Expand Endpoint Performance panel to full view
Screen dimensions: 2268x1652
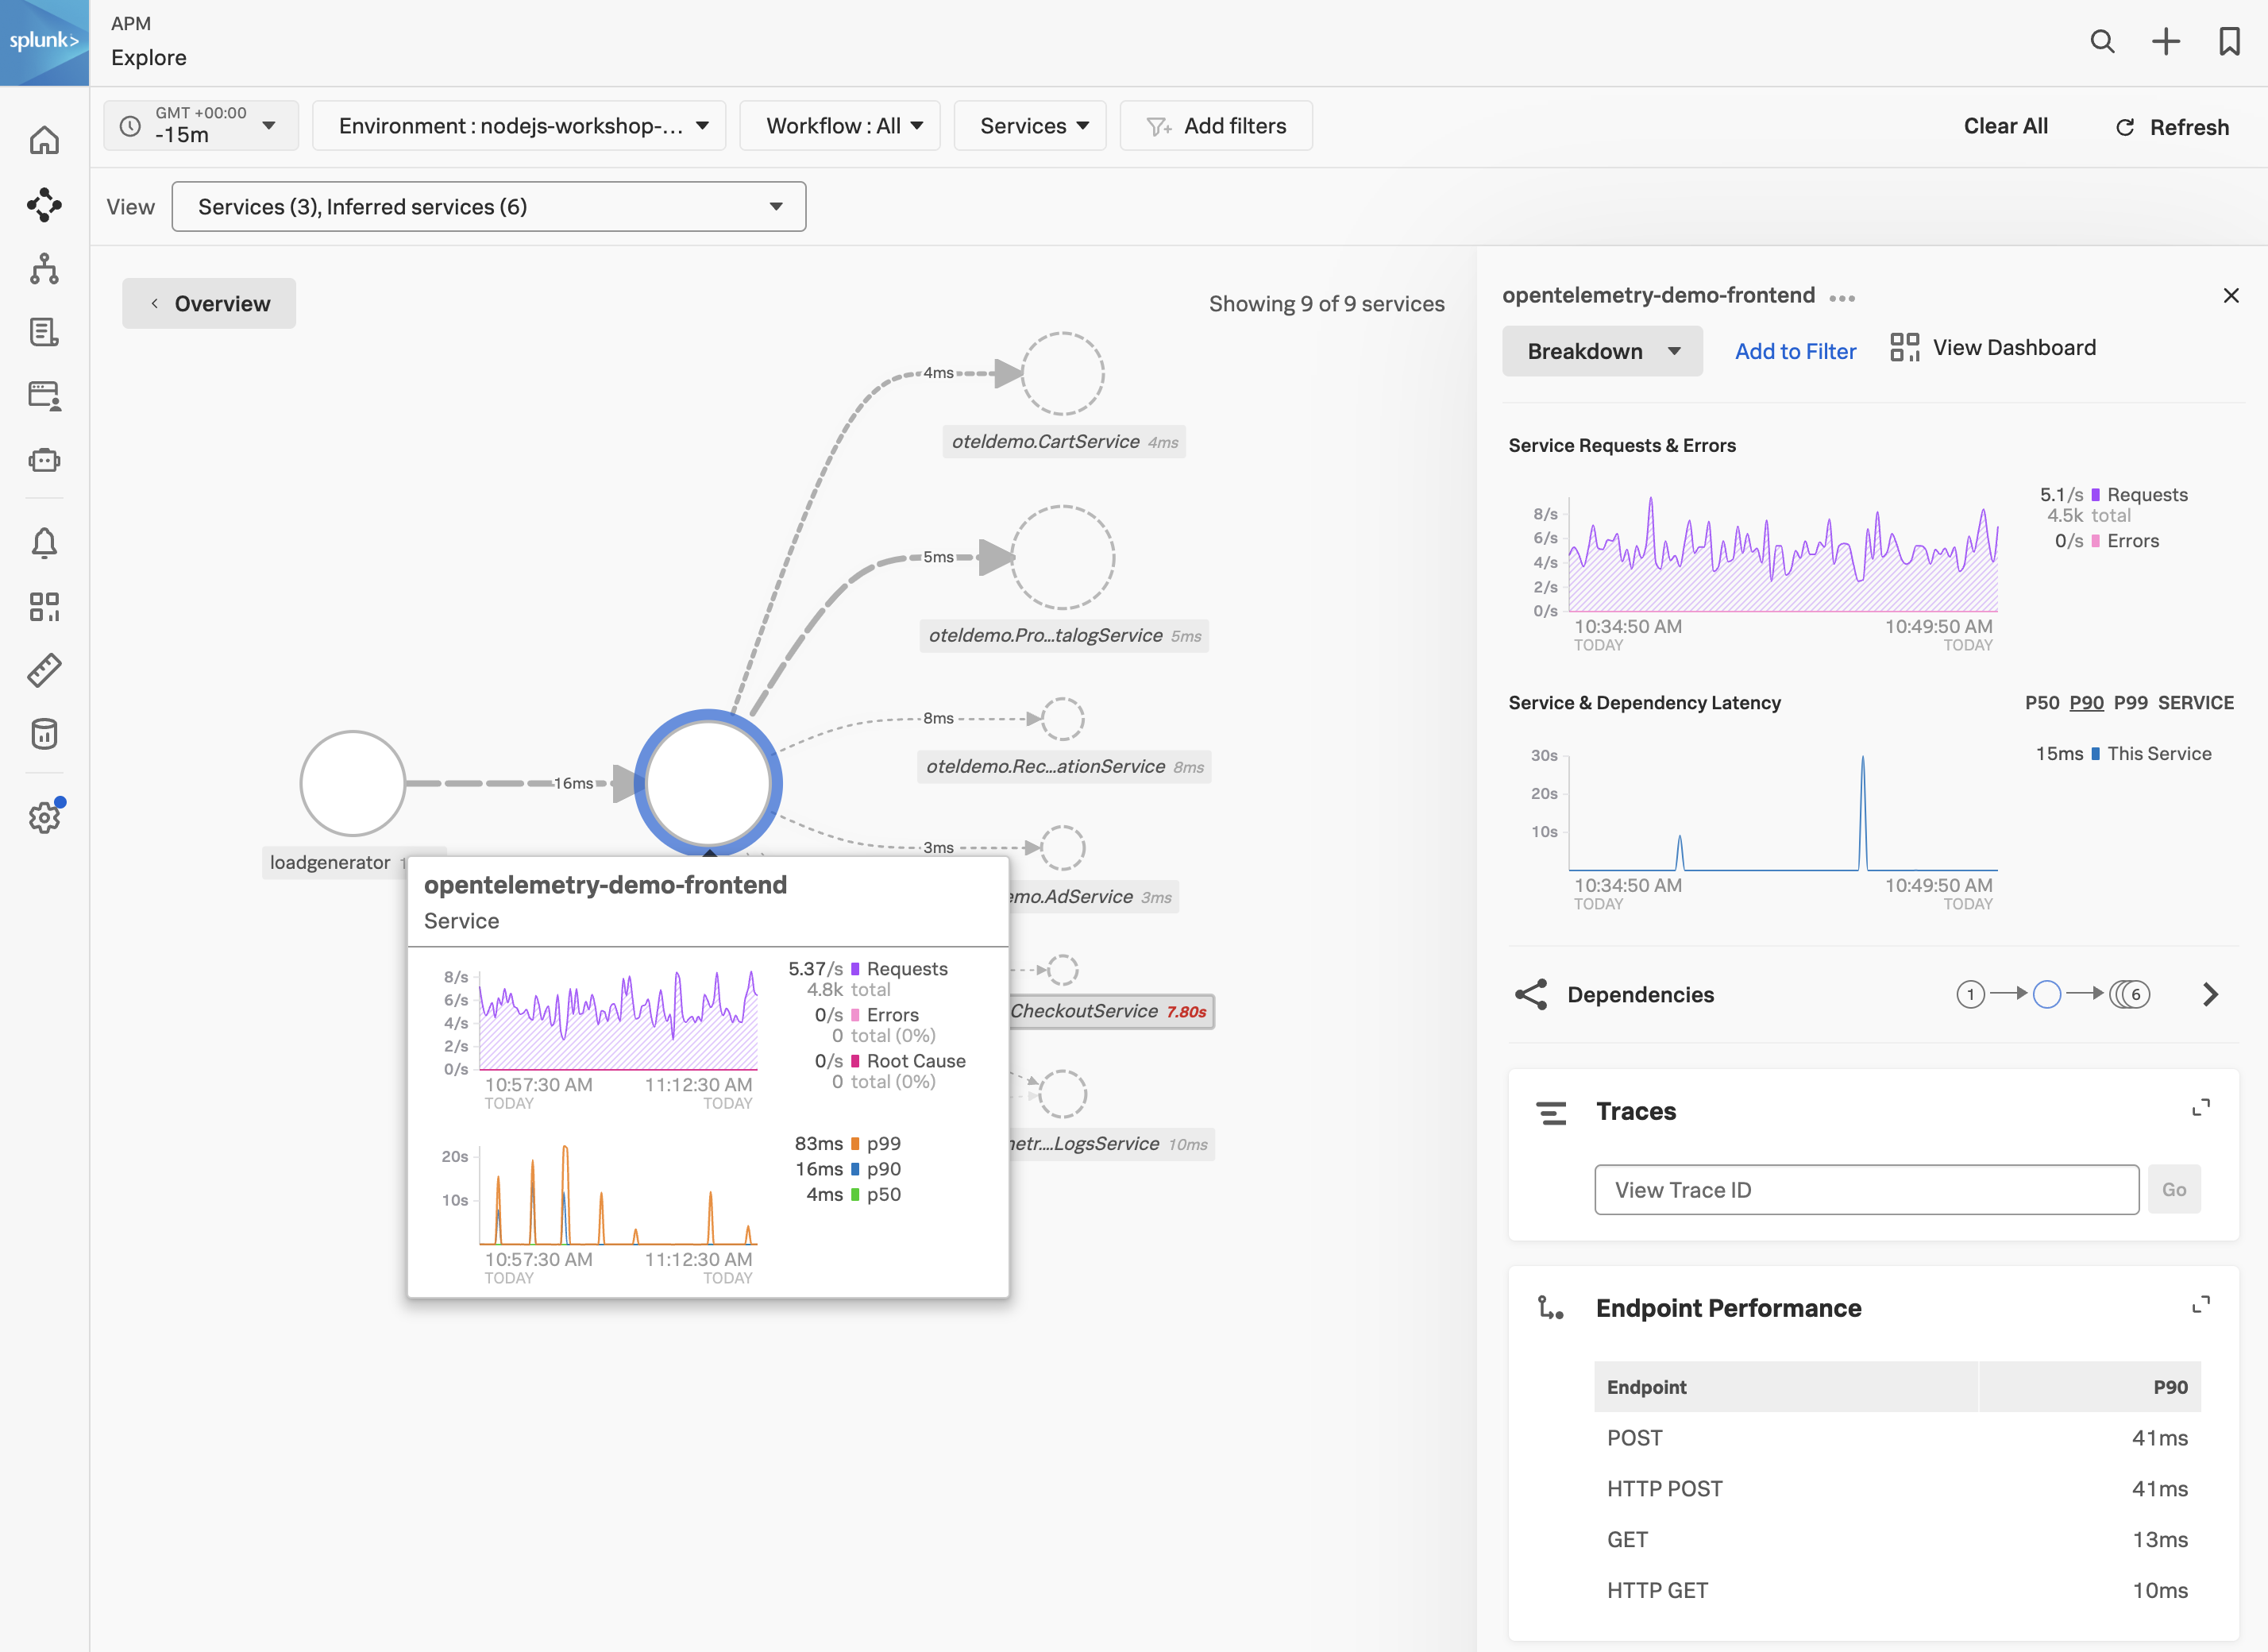pyautogui.click(x=2200, y=1305)
